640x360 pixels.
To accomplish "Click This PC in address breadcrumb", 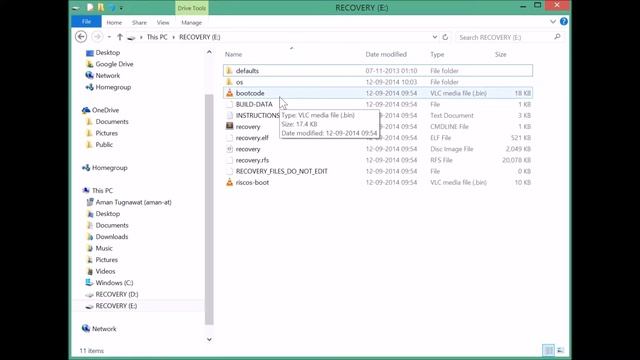I will point(157,37).
